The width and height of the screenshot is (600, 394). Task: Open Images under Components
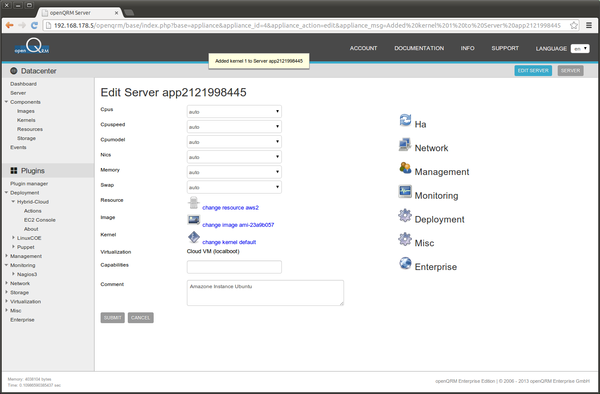pyautogui.click(x=26, y=111)
